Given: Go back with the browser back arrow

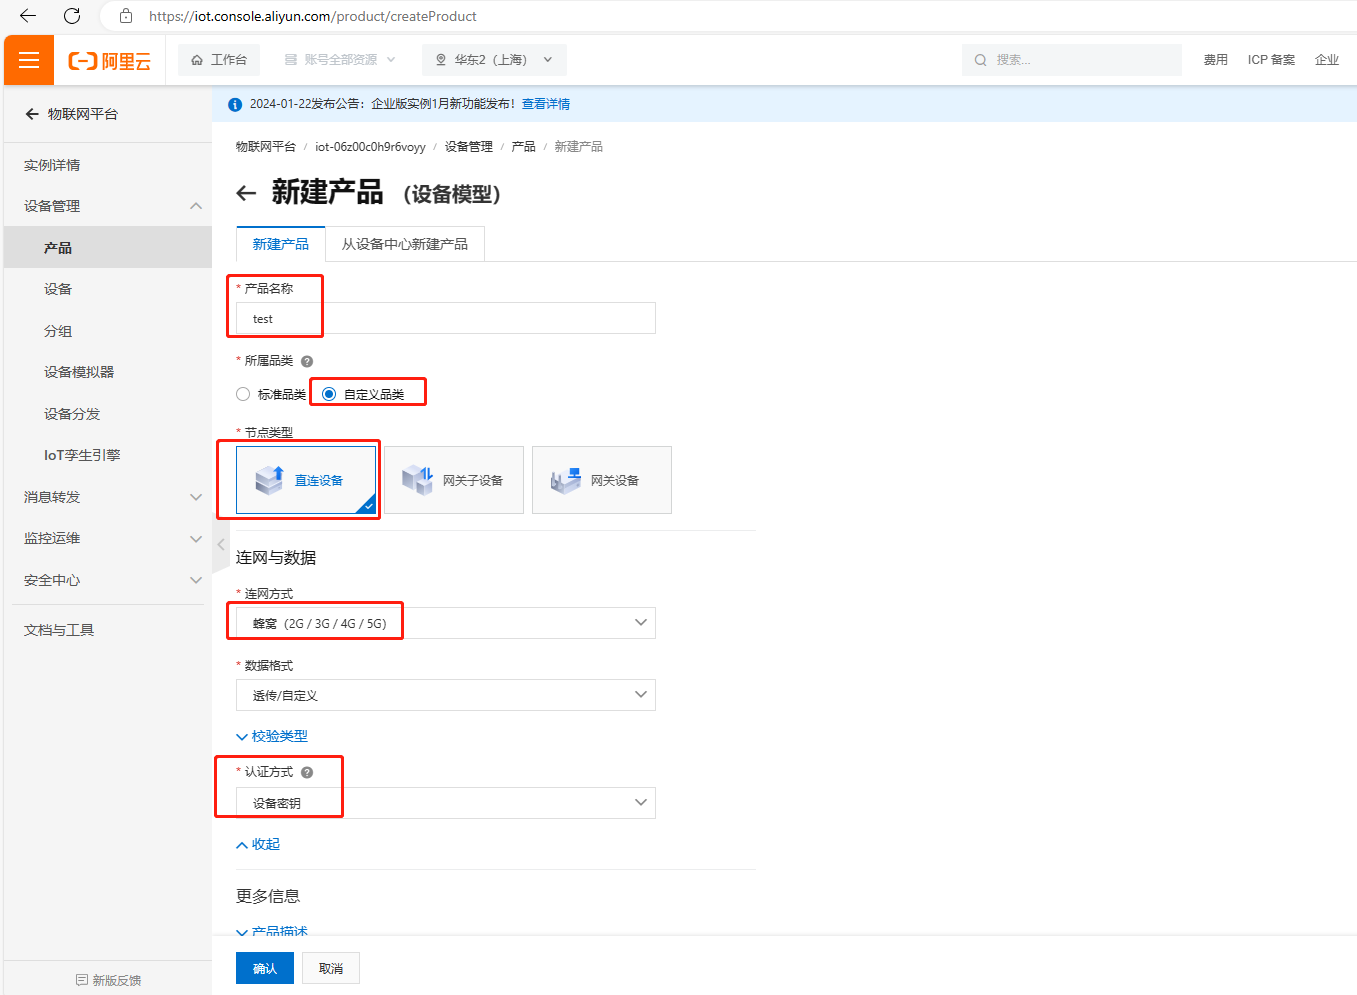Looking at the screenshot, I should click(28, 16).
